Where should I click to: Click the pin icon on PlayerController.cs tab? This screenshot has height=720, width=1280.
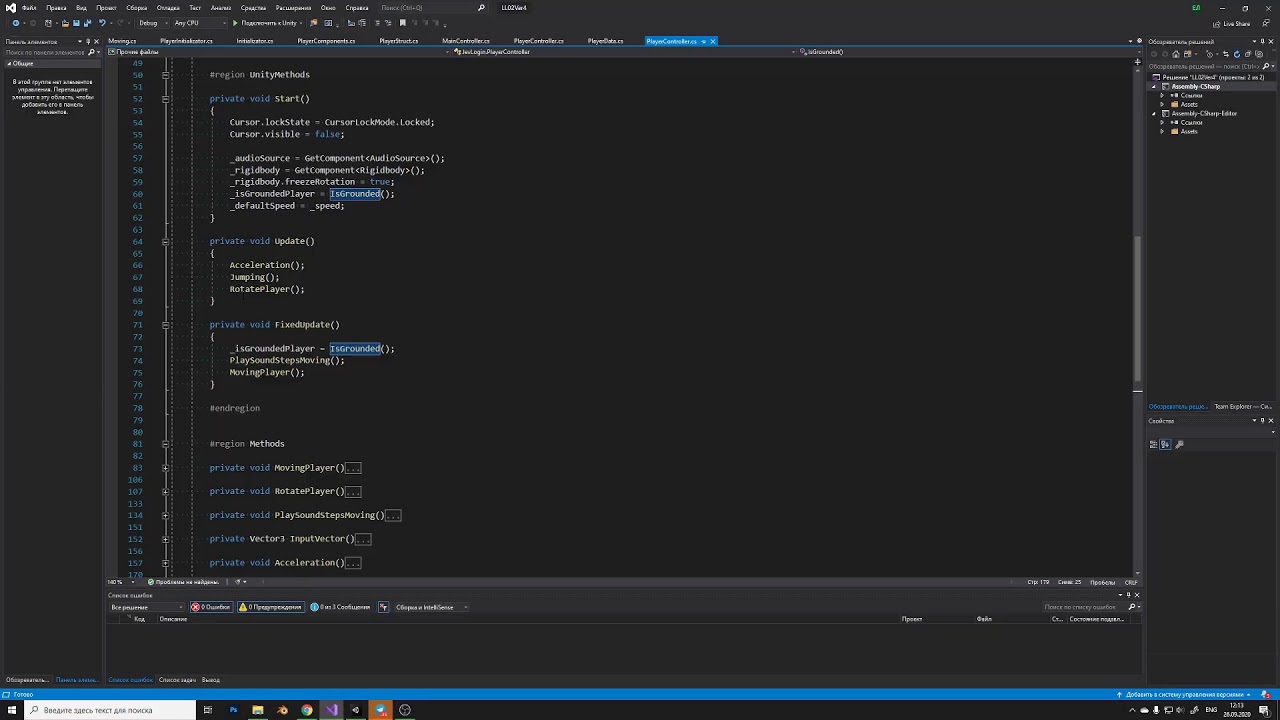pos(703,41)
